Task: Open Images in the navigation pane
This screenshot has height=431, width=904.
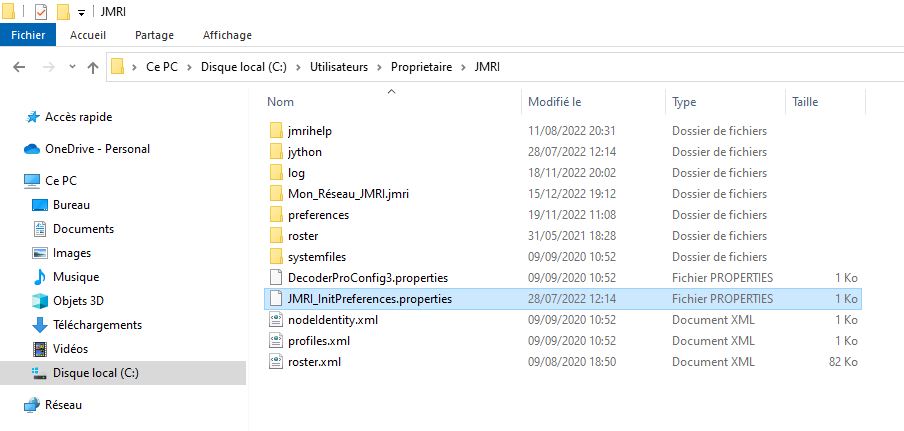Action: tap(72, 253)
